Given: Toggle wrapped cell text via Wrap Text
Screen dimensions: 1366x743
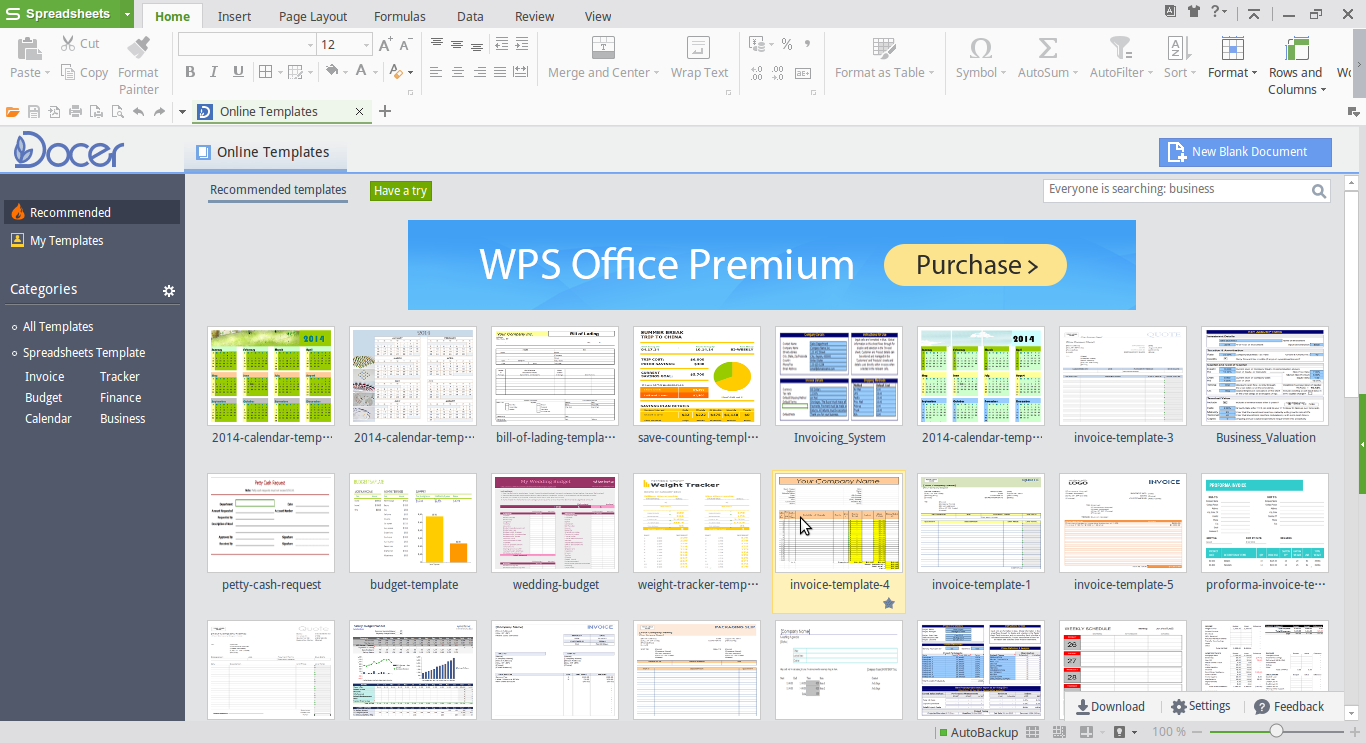Looking at the screenshot, I should tap(699, 58).
